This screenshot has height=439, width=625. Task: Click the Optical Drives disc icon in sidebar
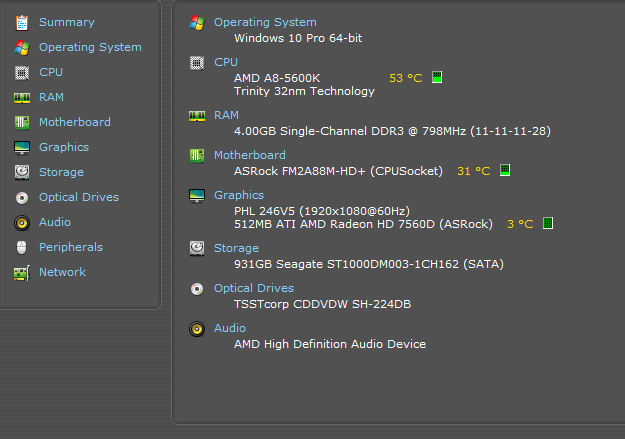pos(21,197)
